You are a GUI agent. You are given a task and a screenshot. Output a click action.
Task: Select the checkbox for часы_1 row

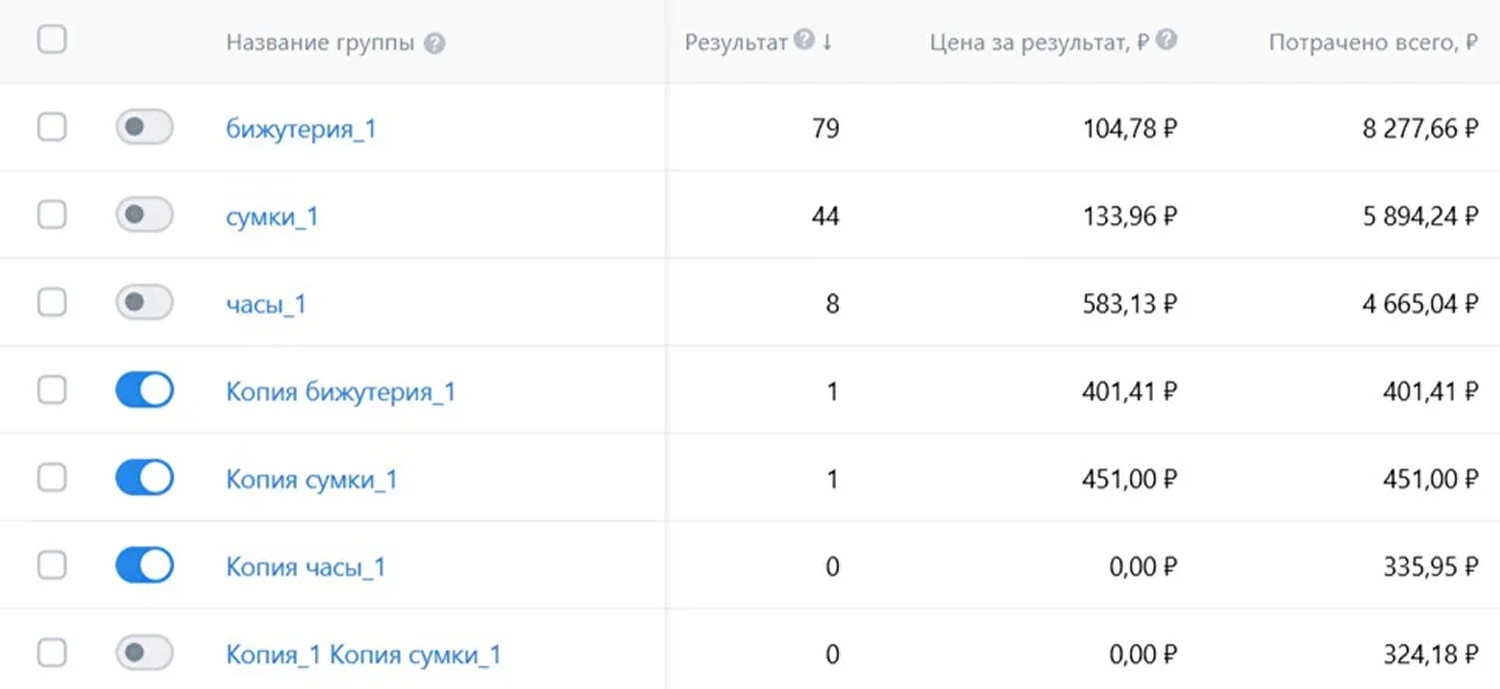point(52,303)
